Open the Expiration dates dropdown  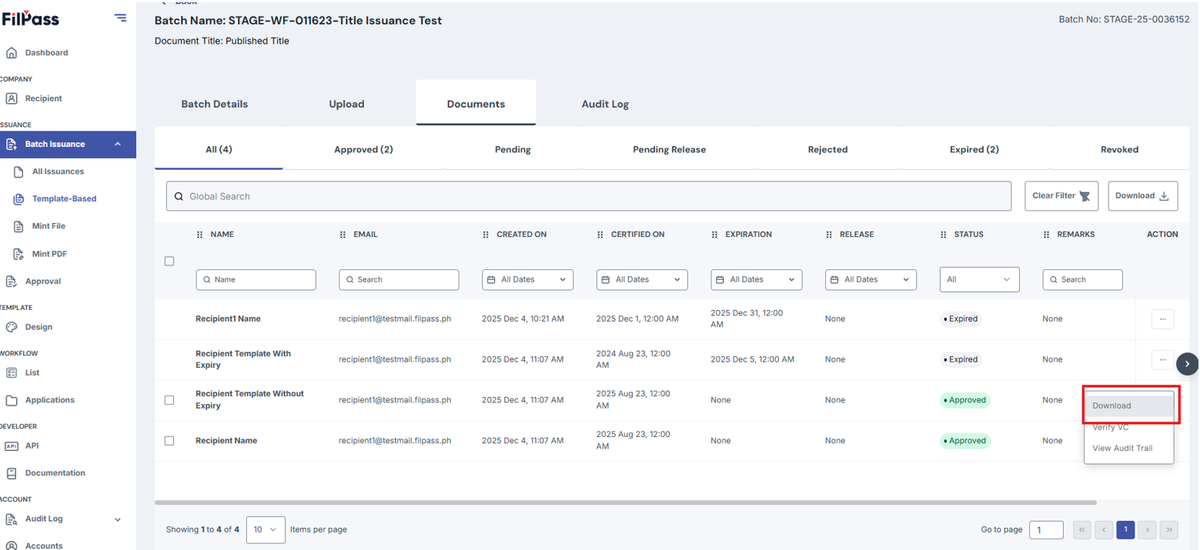[757, 280]
